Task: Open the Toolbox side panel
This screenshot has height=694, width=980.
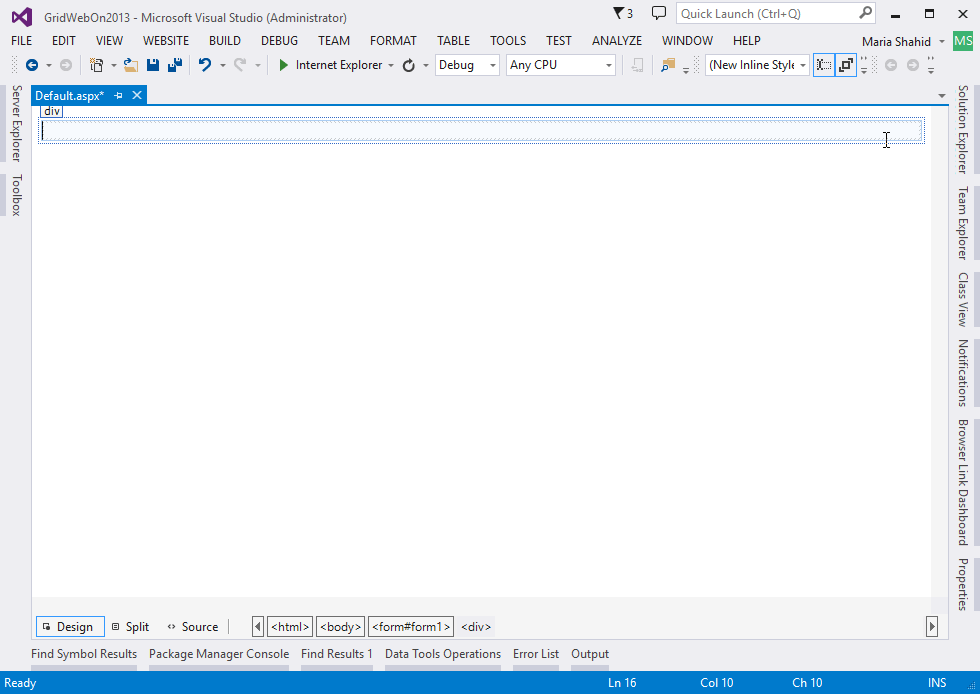Action: [x=17, y=195]
